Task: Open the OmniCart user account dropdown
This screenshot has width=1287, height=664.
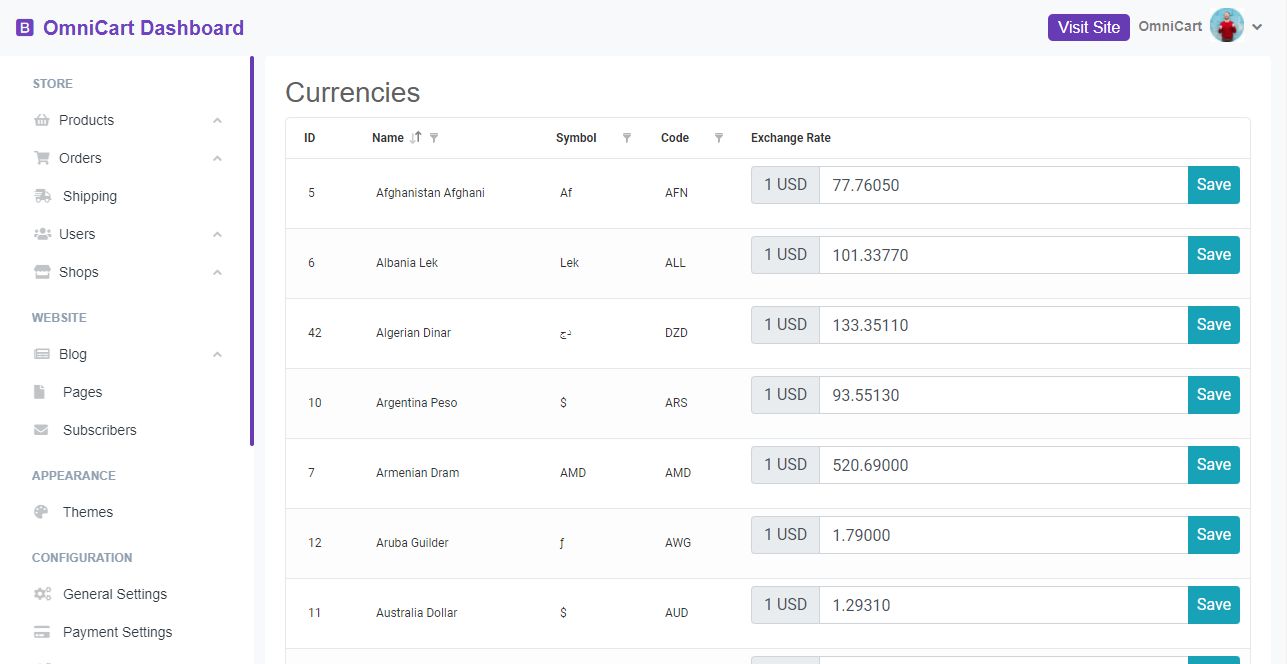Action: (1258, 28)
